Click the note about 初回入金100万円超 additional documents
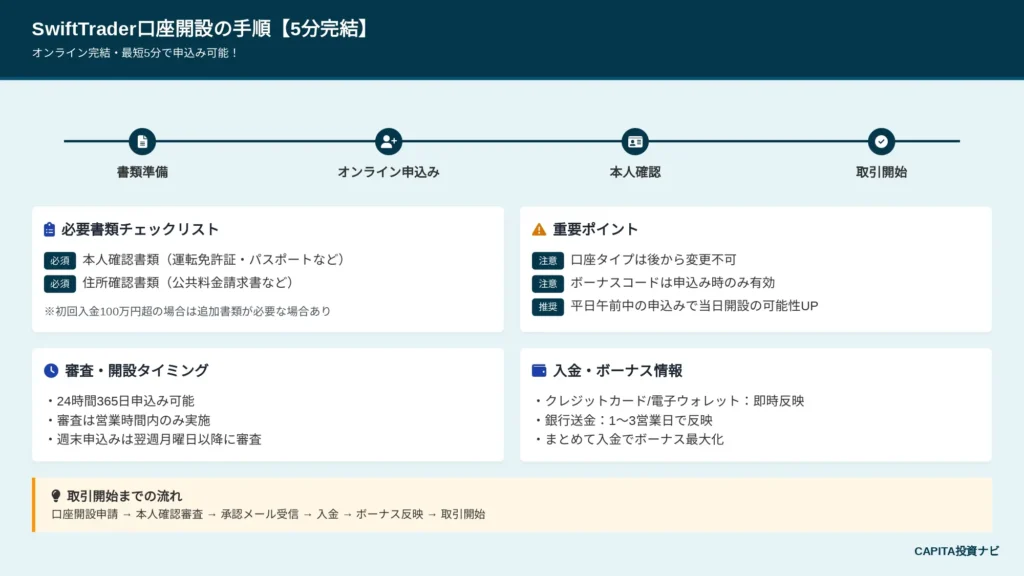The height and width of the screenshot is (576, 1024). tap(187, 312)
